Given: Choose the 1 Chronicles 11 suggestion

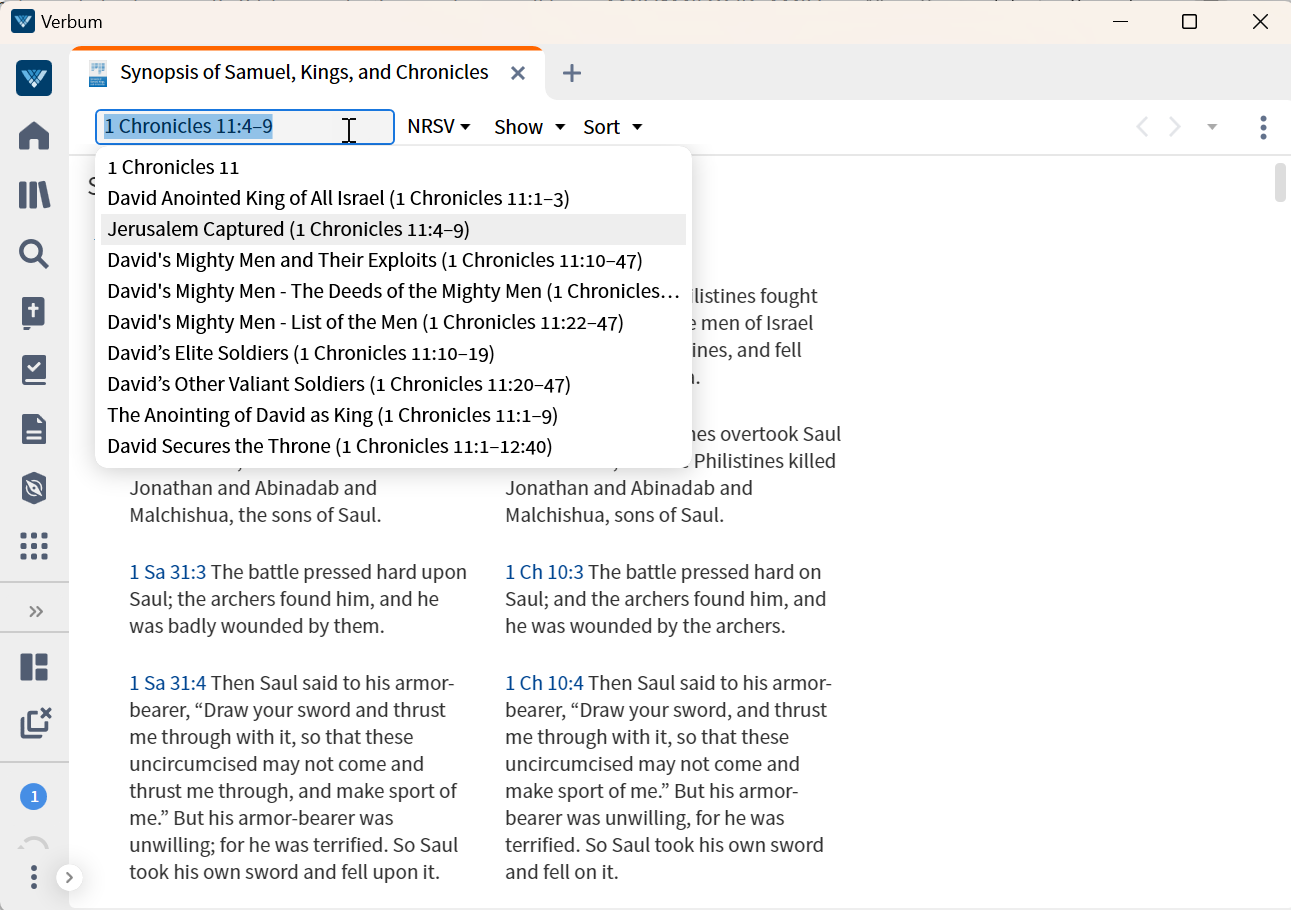Looking at the screenshot, I should pos(393,167).
